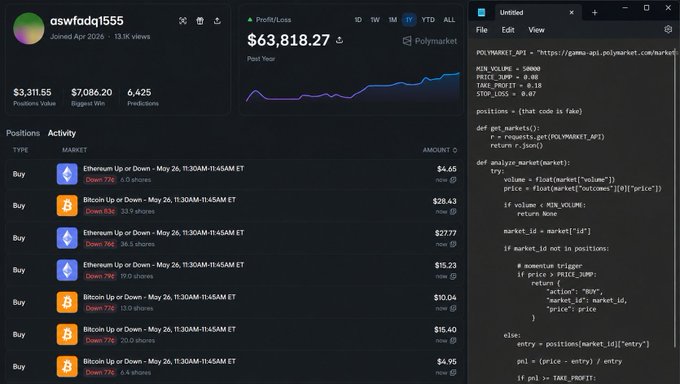The width and height of the screenshot is (680, 384).
Task: Open Ethereum Up or Down market, 6.0 shares
Action: pyautogui.click(x=163, y=169)
